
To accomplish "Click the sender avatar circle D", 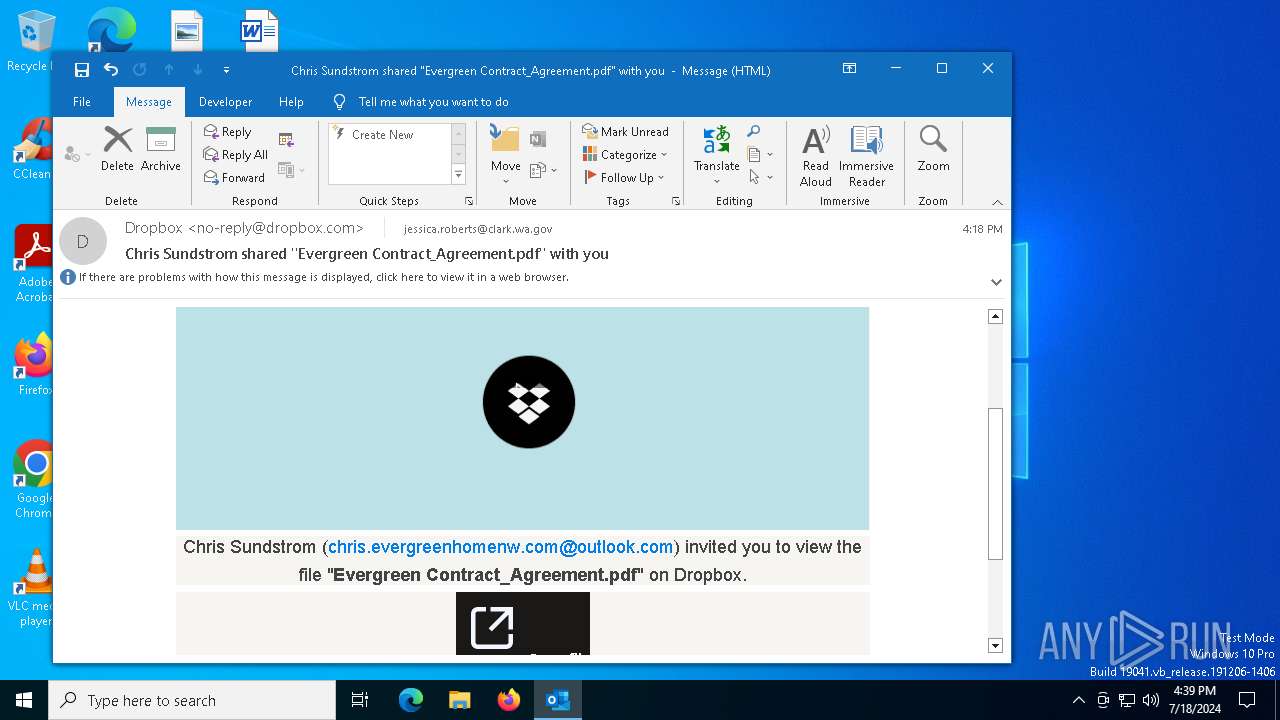I will 83,241.
